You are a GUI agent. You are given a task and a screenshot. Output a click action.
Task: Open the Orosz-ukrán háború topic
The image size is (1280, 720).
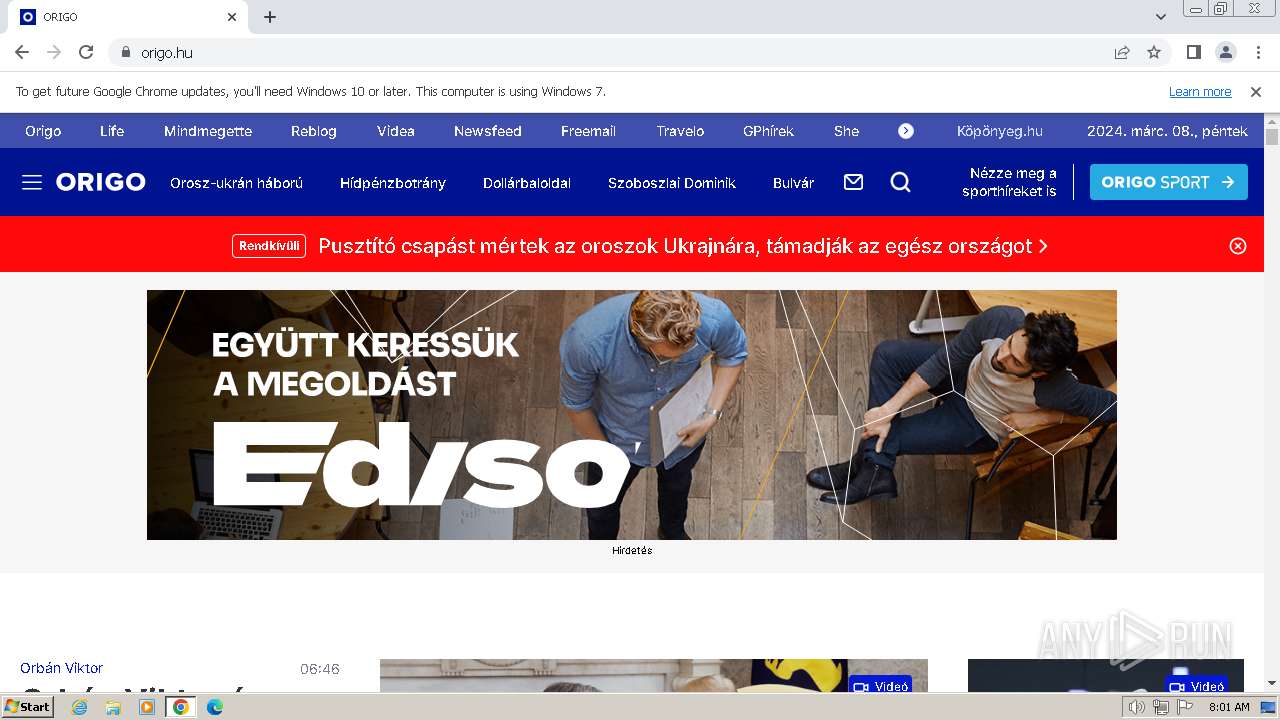click(x=236, y=183)
